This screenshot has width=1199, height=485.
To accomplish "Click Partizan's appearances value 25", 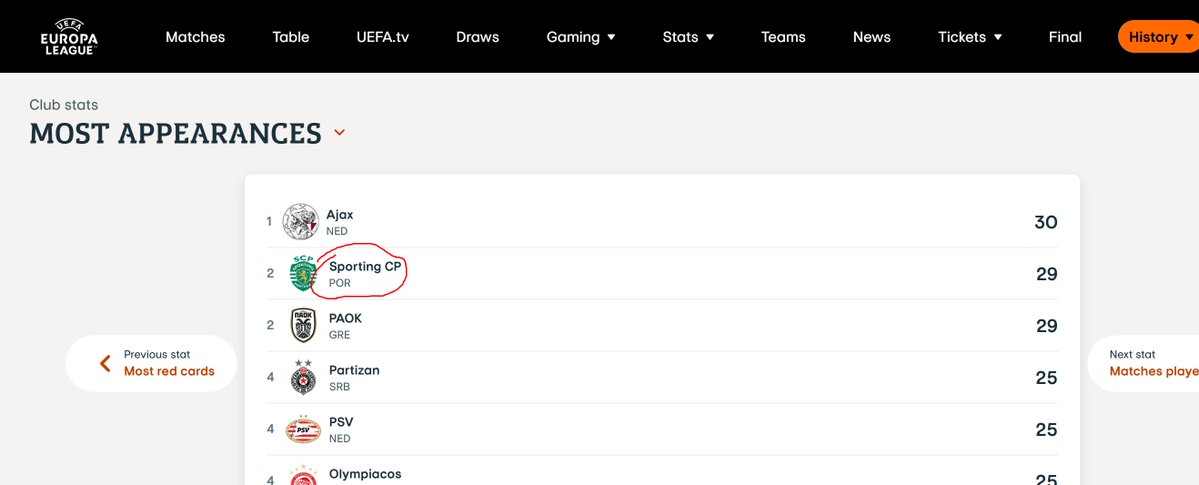I will tap(1047, 378).
